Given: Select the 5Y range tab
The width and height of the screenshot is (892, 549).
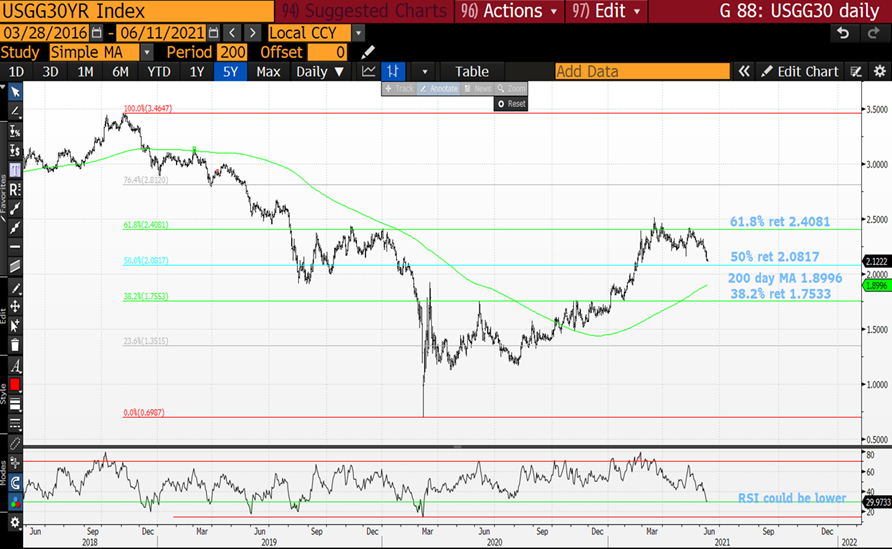Looking at the screenshot, I should pos(230,72).
